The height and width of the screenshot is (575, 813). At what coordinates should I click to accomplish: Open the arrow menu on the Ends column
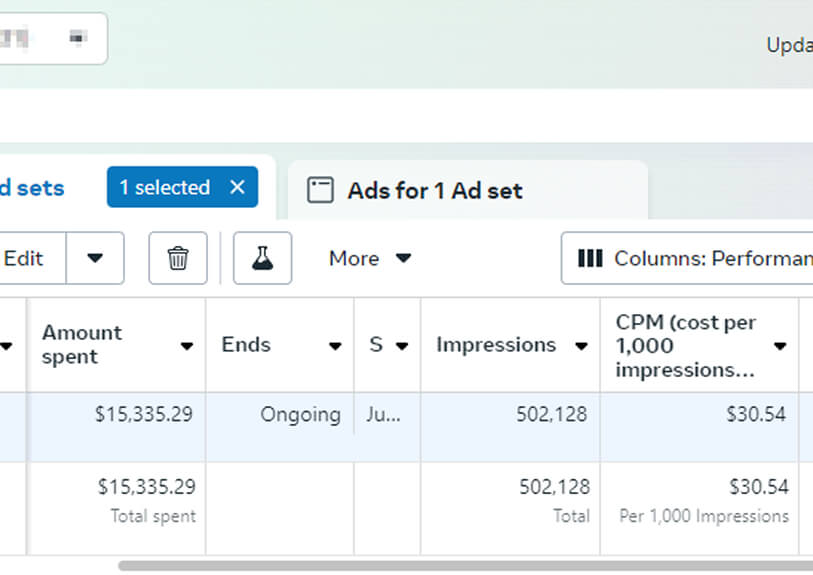[x=335, y=346]
